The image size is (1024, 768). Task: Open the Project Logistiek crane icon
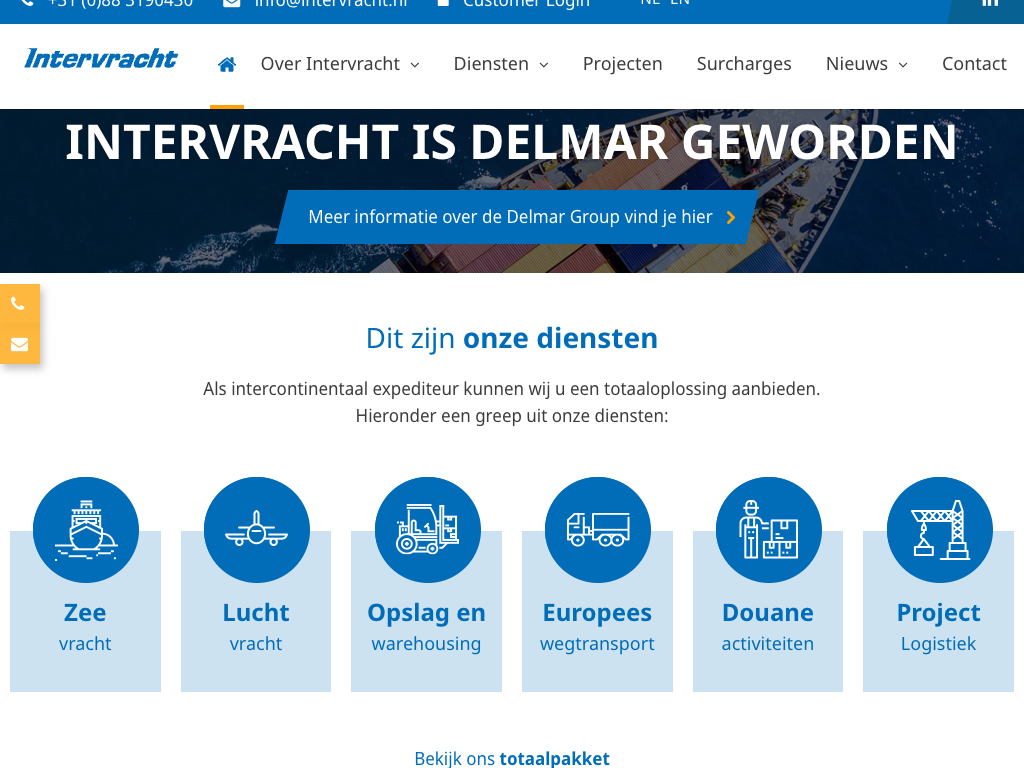[939, 530]
